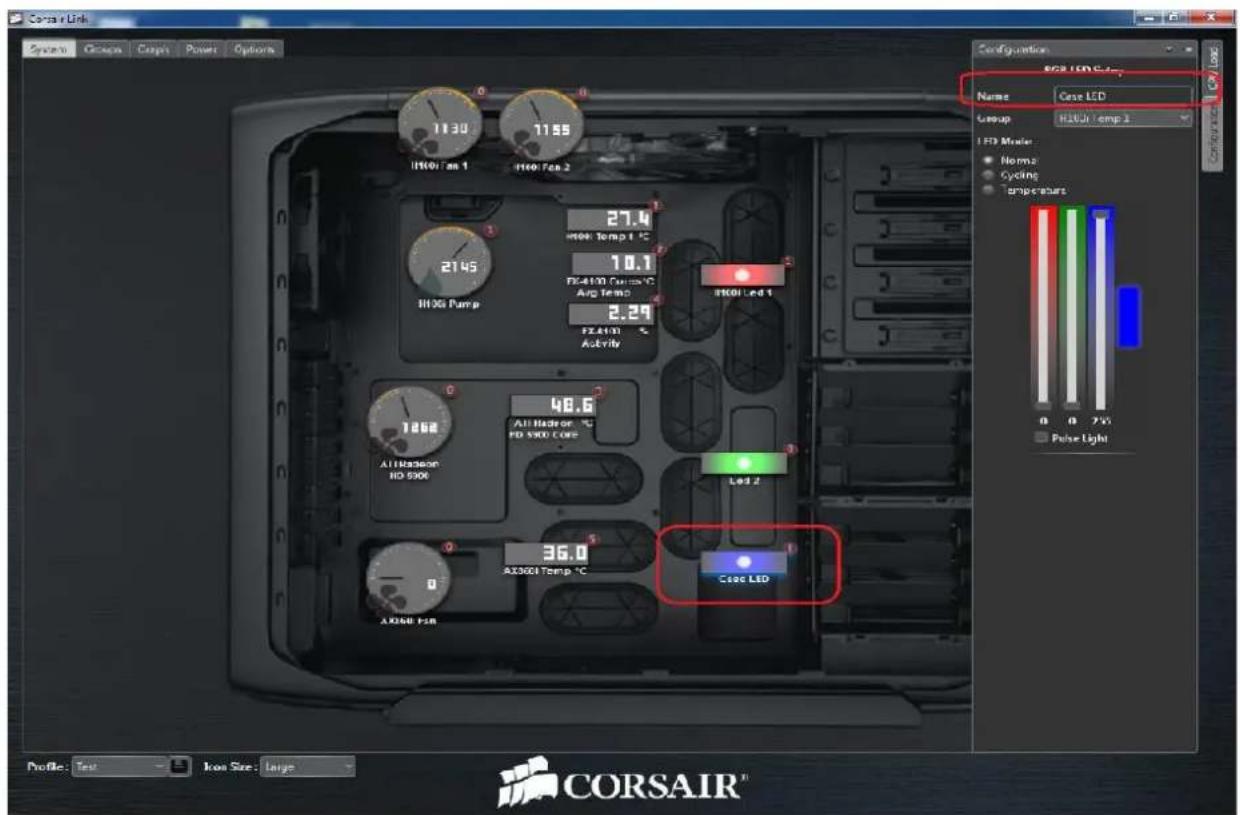Open the Group dropdown in Configuration
Image resolution: width=1240 pixels, height=815 pixels.
tap(1124, 118)
